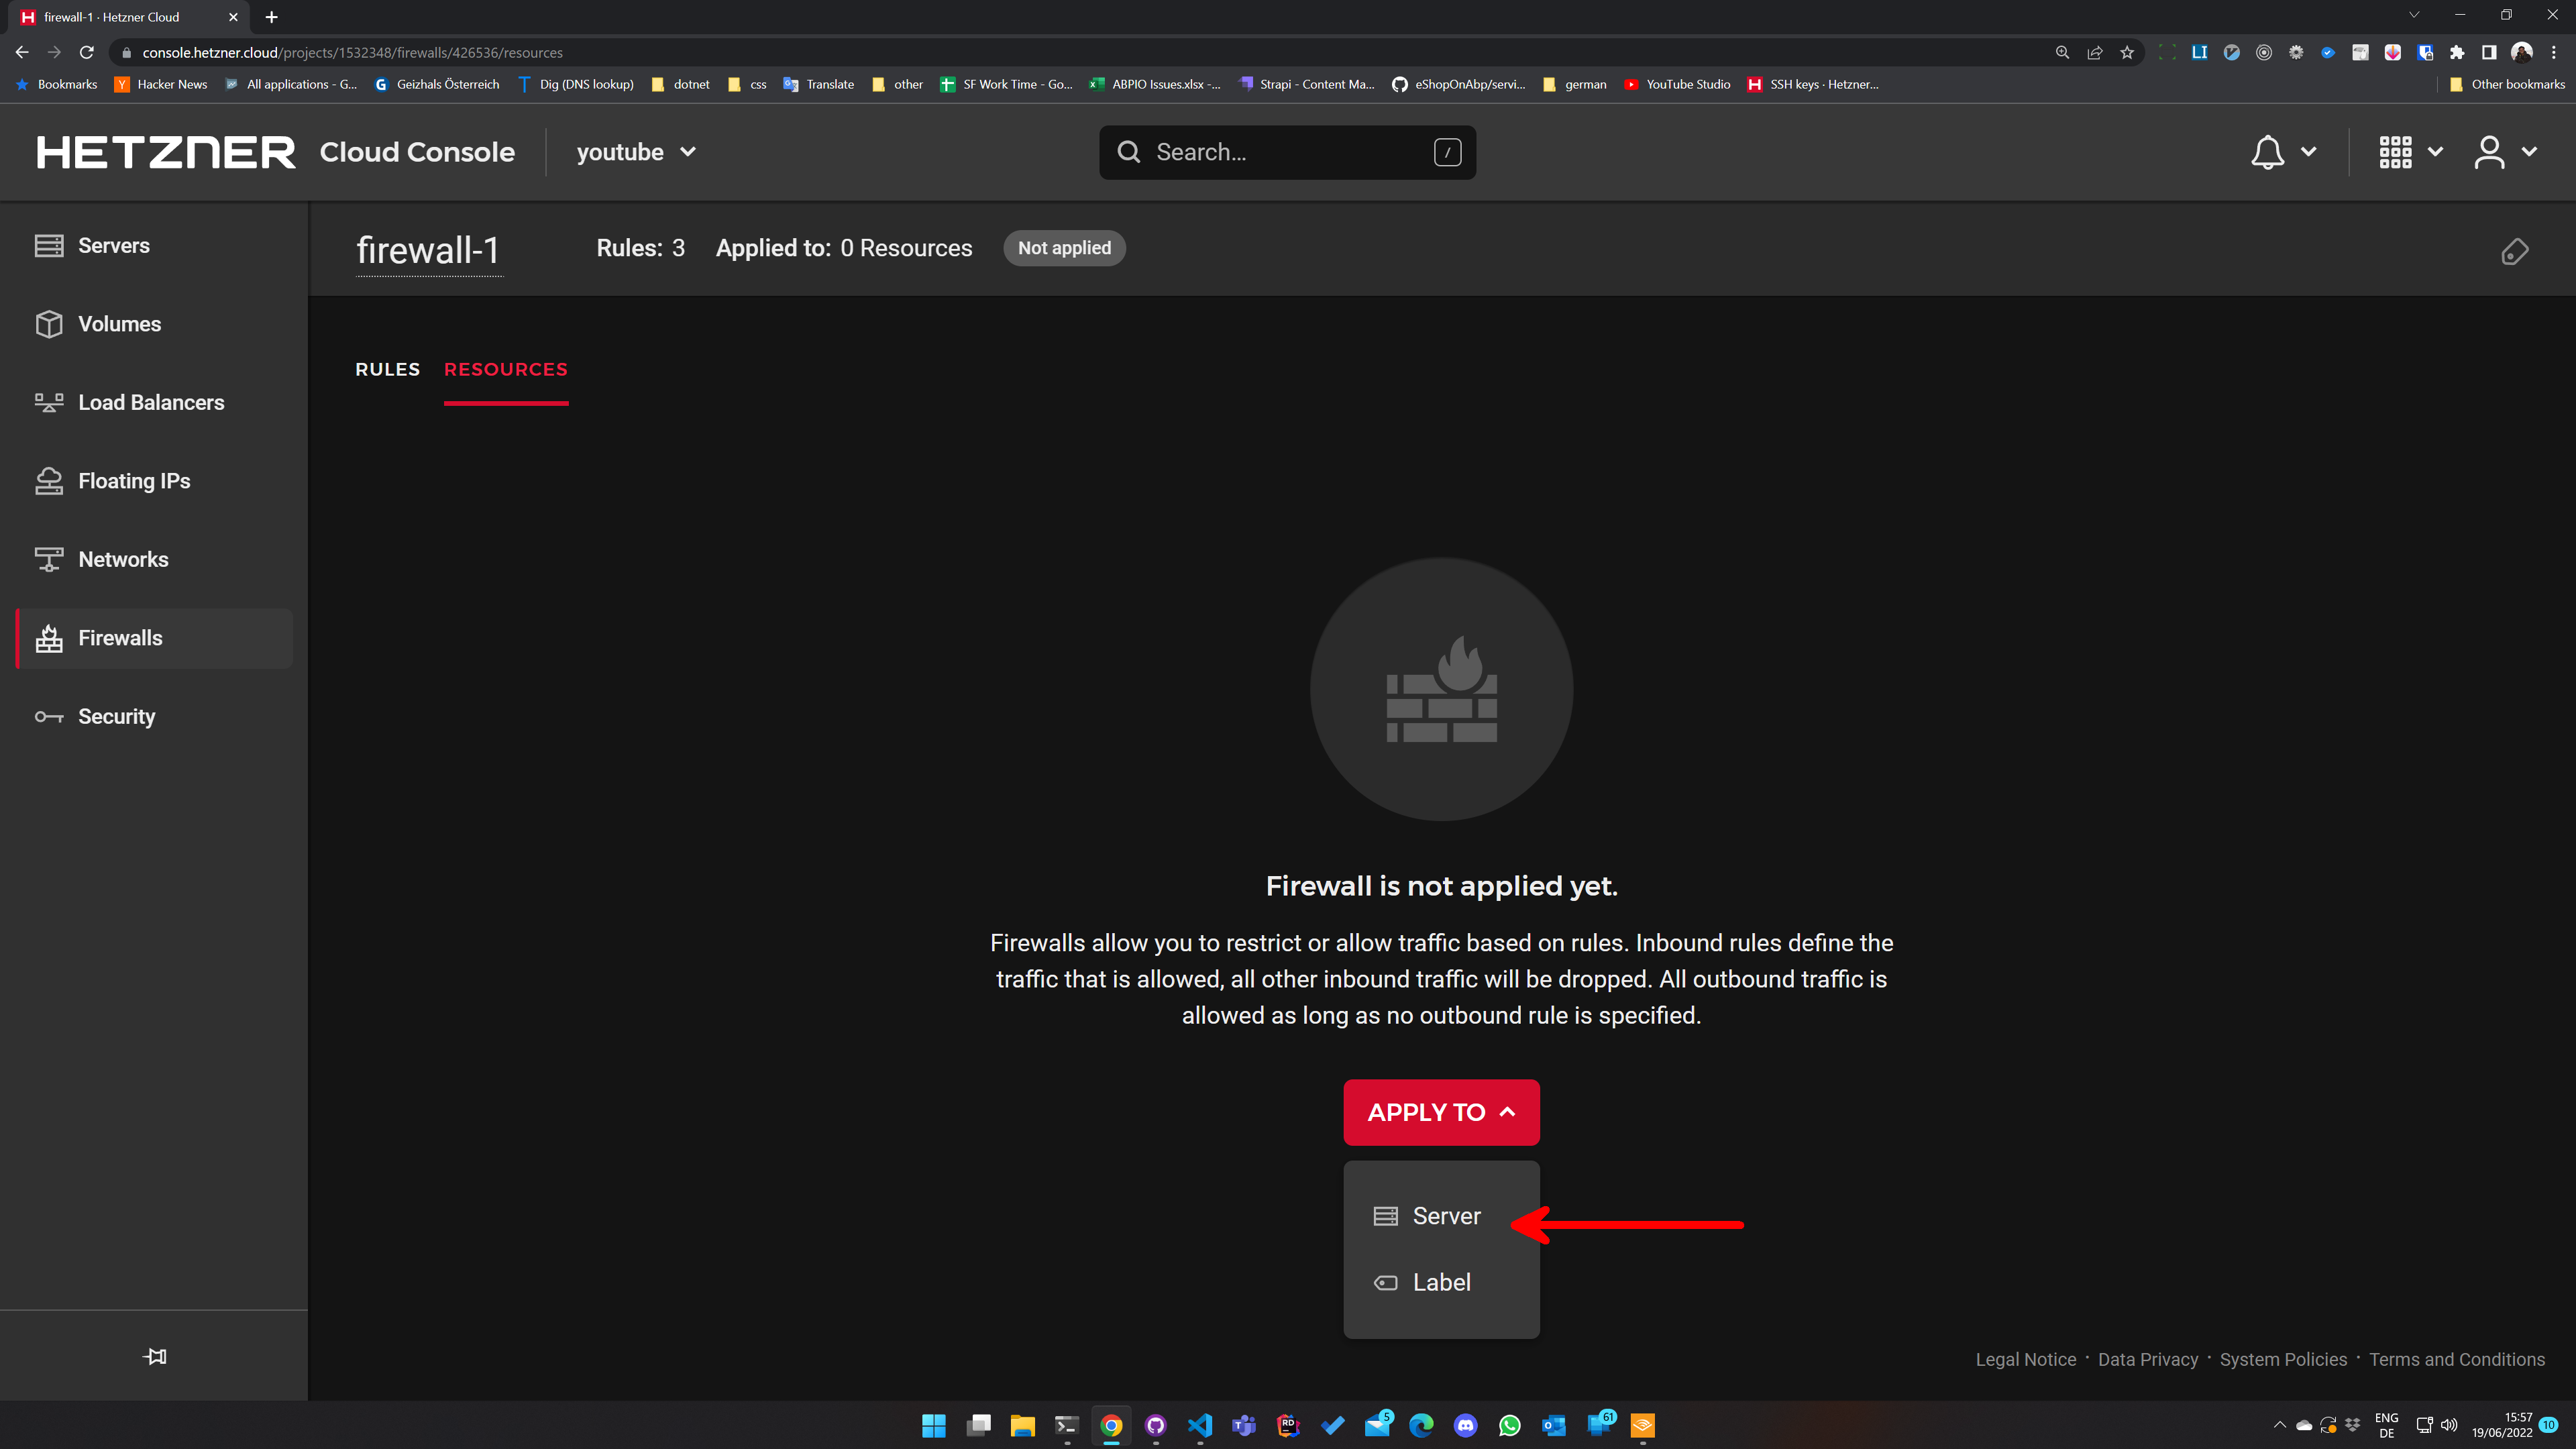This screenshot has height=1449, width=2576.
Task: Open Load Balancers page
Action: pos(151,403)
